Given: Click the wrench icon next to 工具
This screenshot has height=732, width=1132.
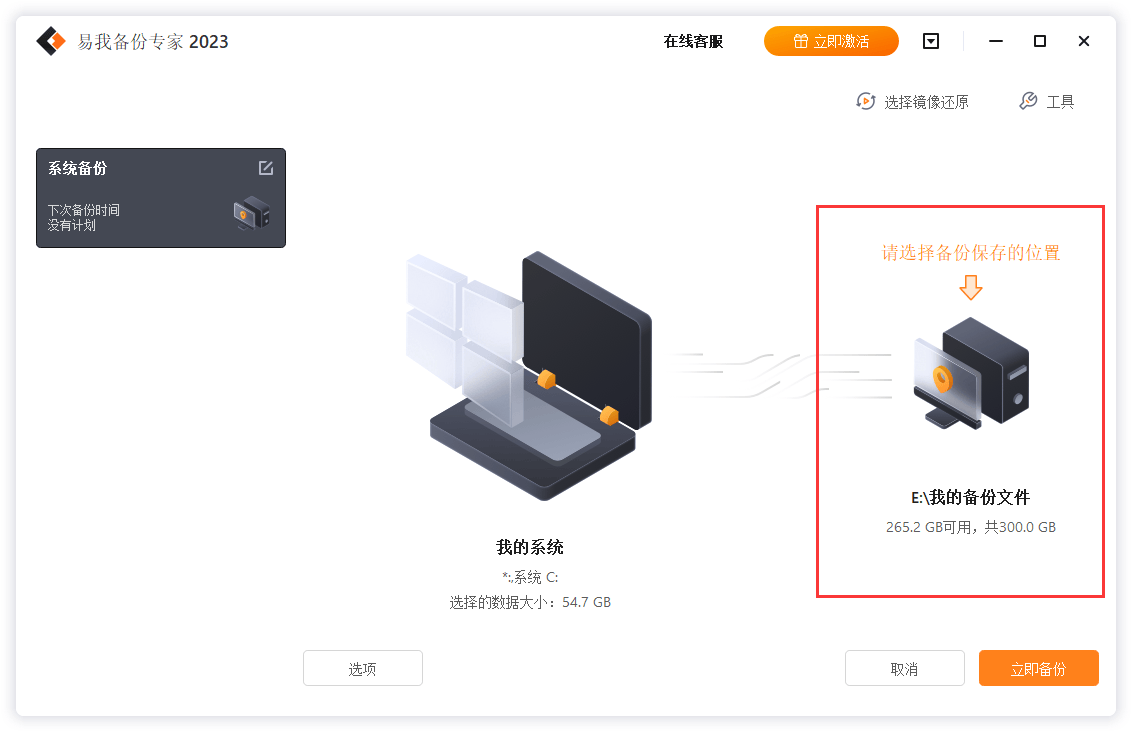Looking at the screenshot, I should click(1028, 101).
